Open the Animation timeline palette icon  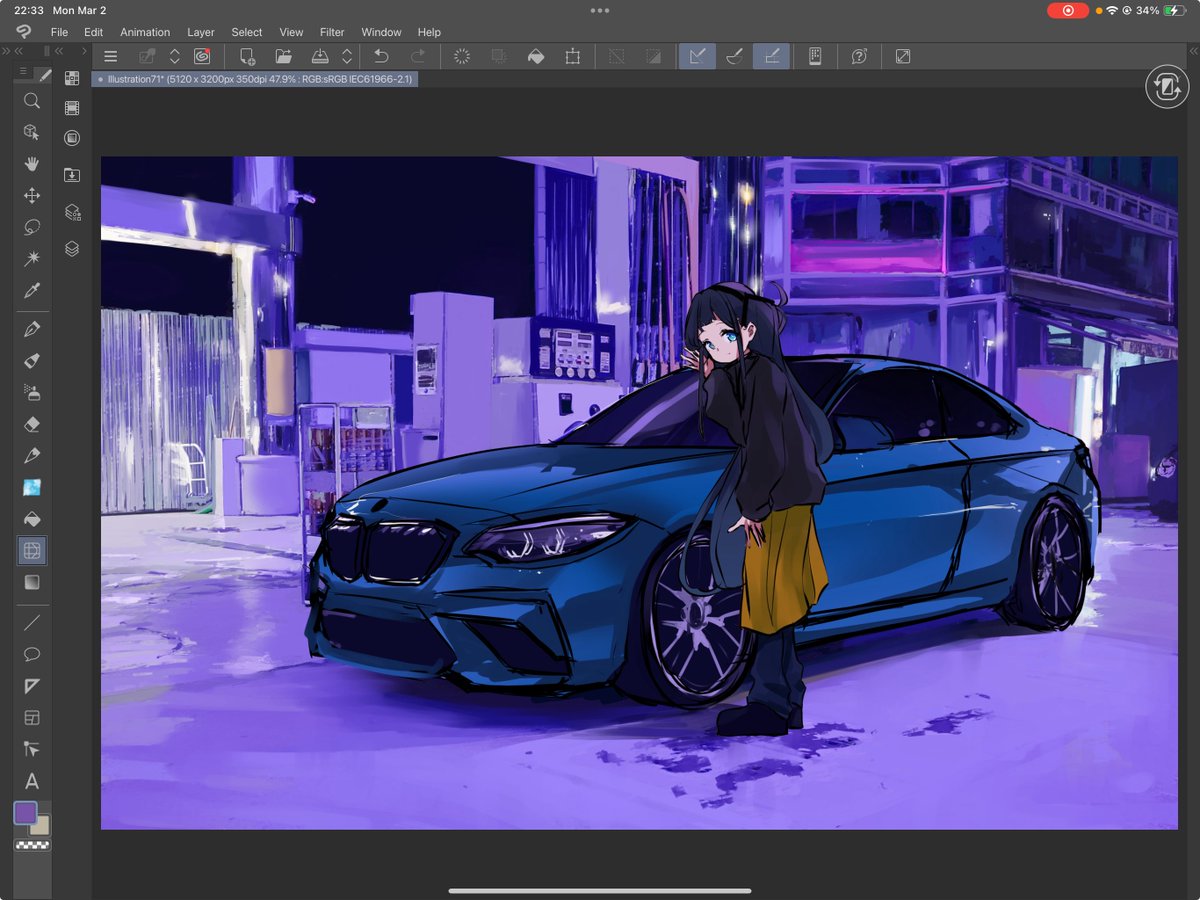click(x=72, y=108)
